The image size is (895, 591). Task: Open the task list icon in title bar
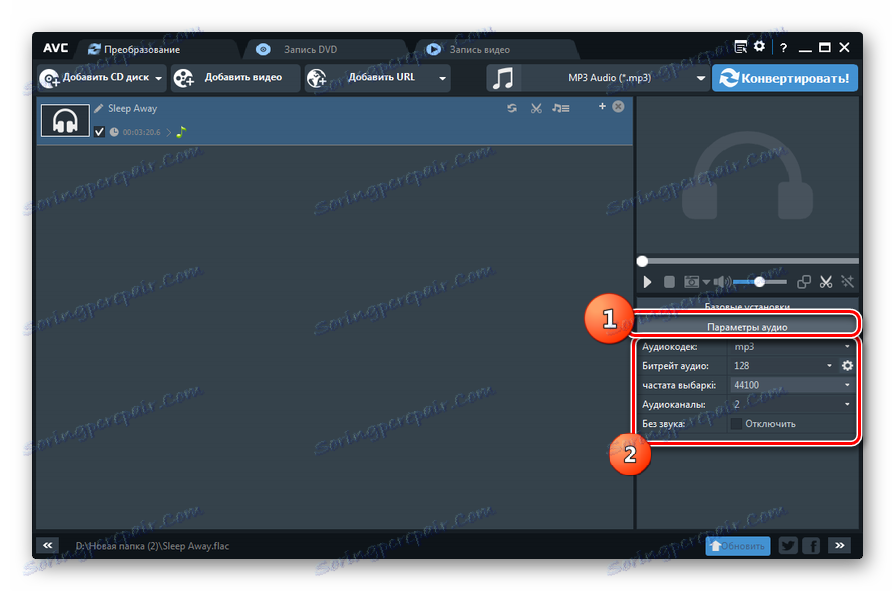tap(740, 47)
